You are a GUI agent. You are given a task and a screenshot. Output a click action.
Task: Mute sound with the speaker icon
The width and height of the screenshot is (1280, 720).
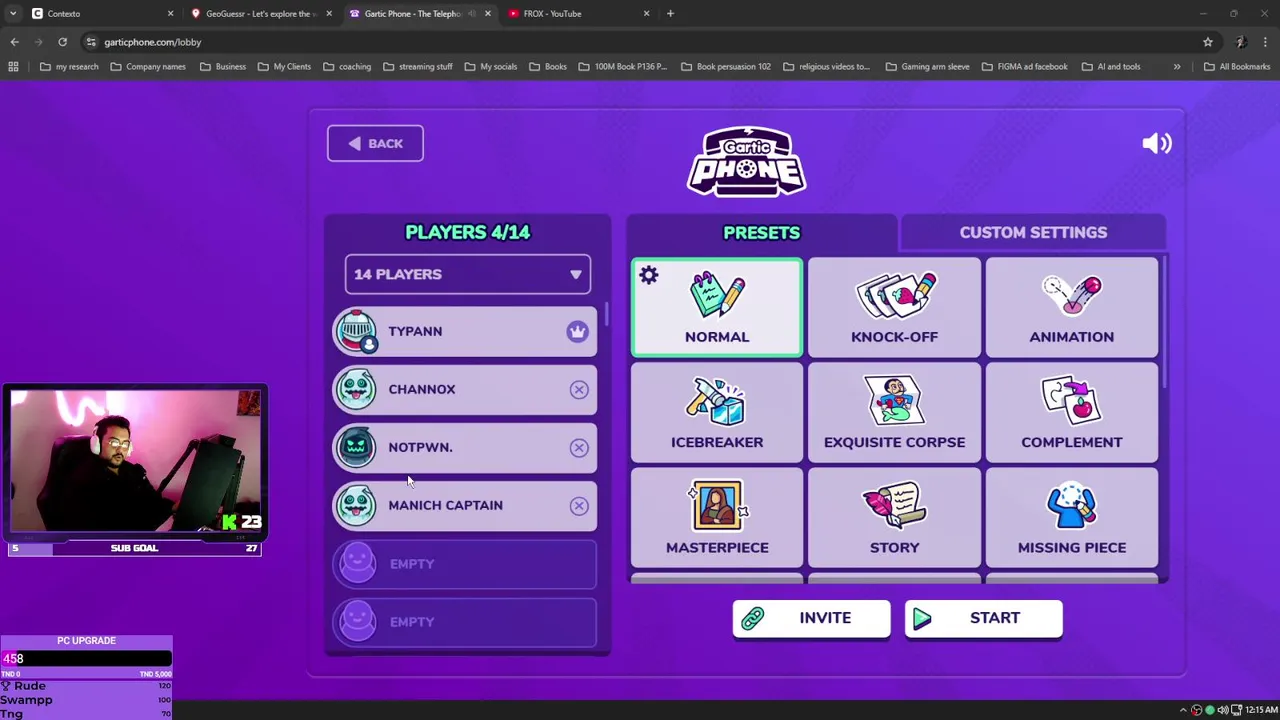coord(1157,143)
